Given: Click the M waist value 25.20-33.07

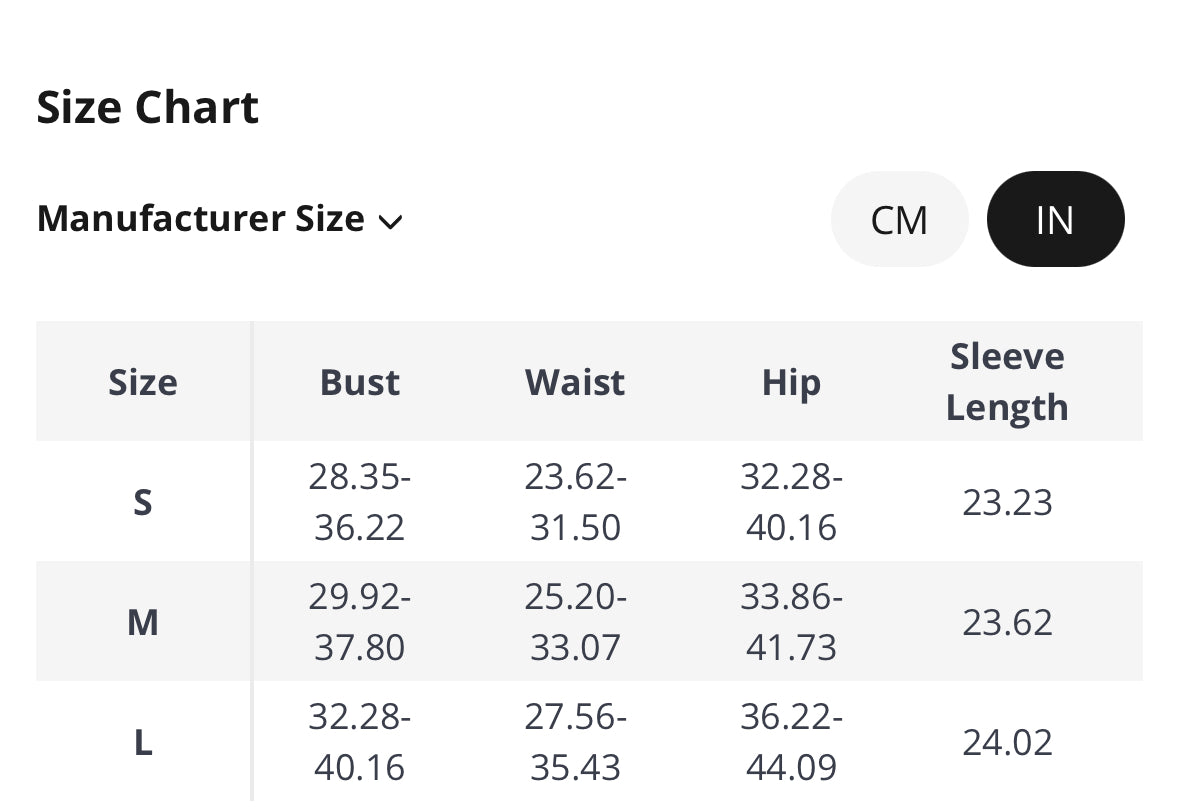Looking at the screenshot, I should click(x=575, y=622).
